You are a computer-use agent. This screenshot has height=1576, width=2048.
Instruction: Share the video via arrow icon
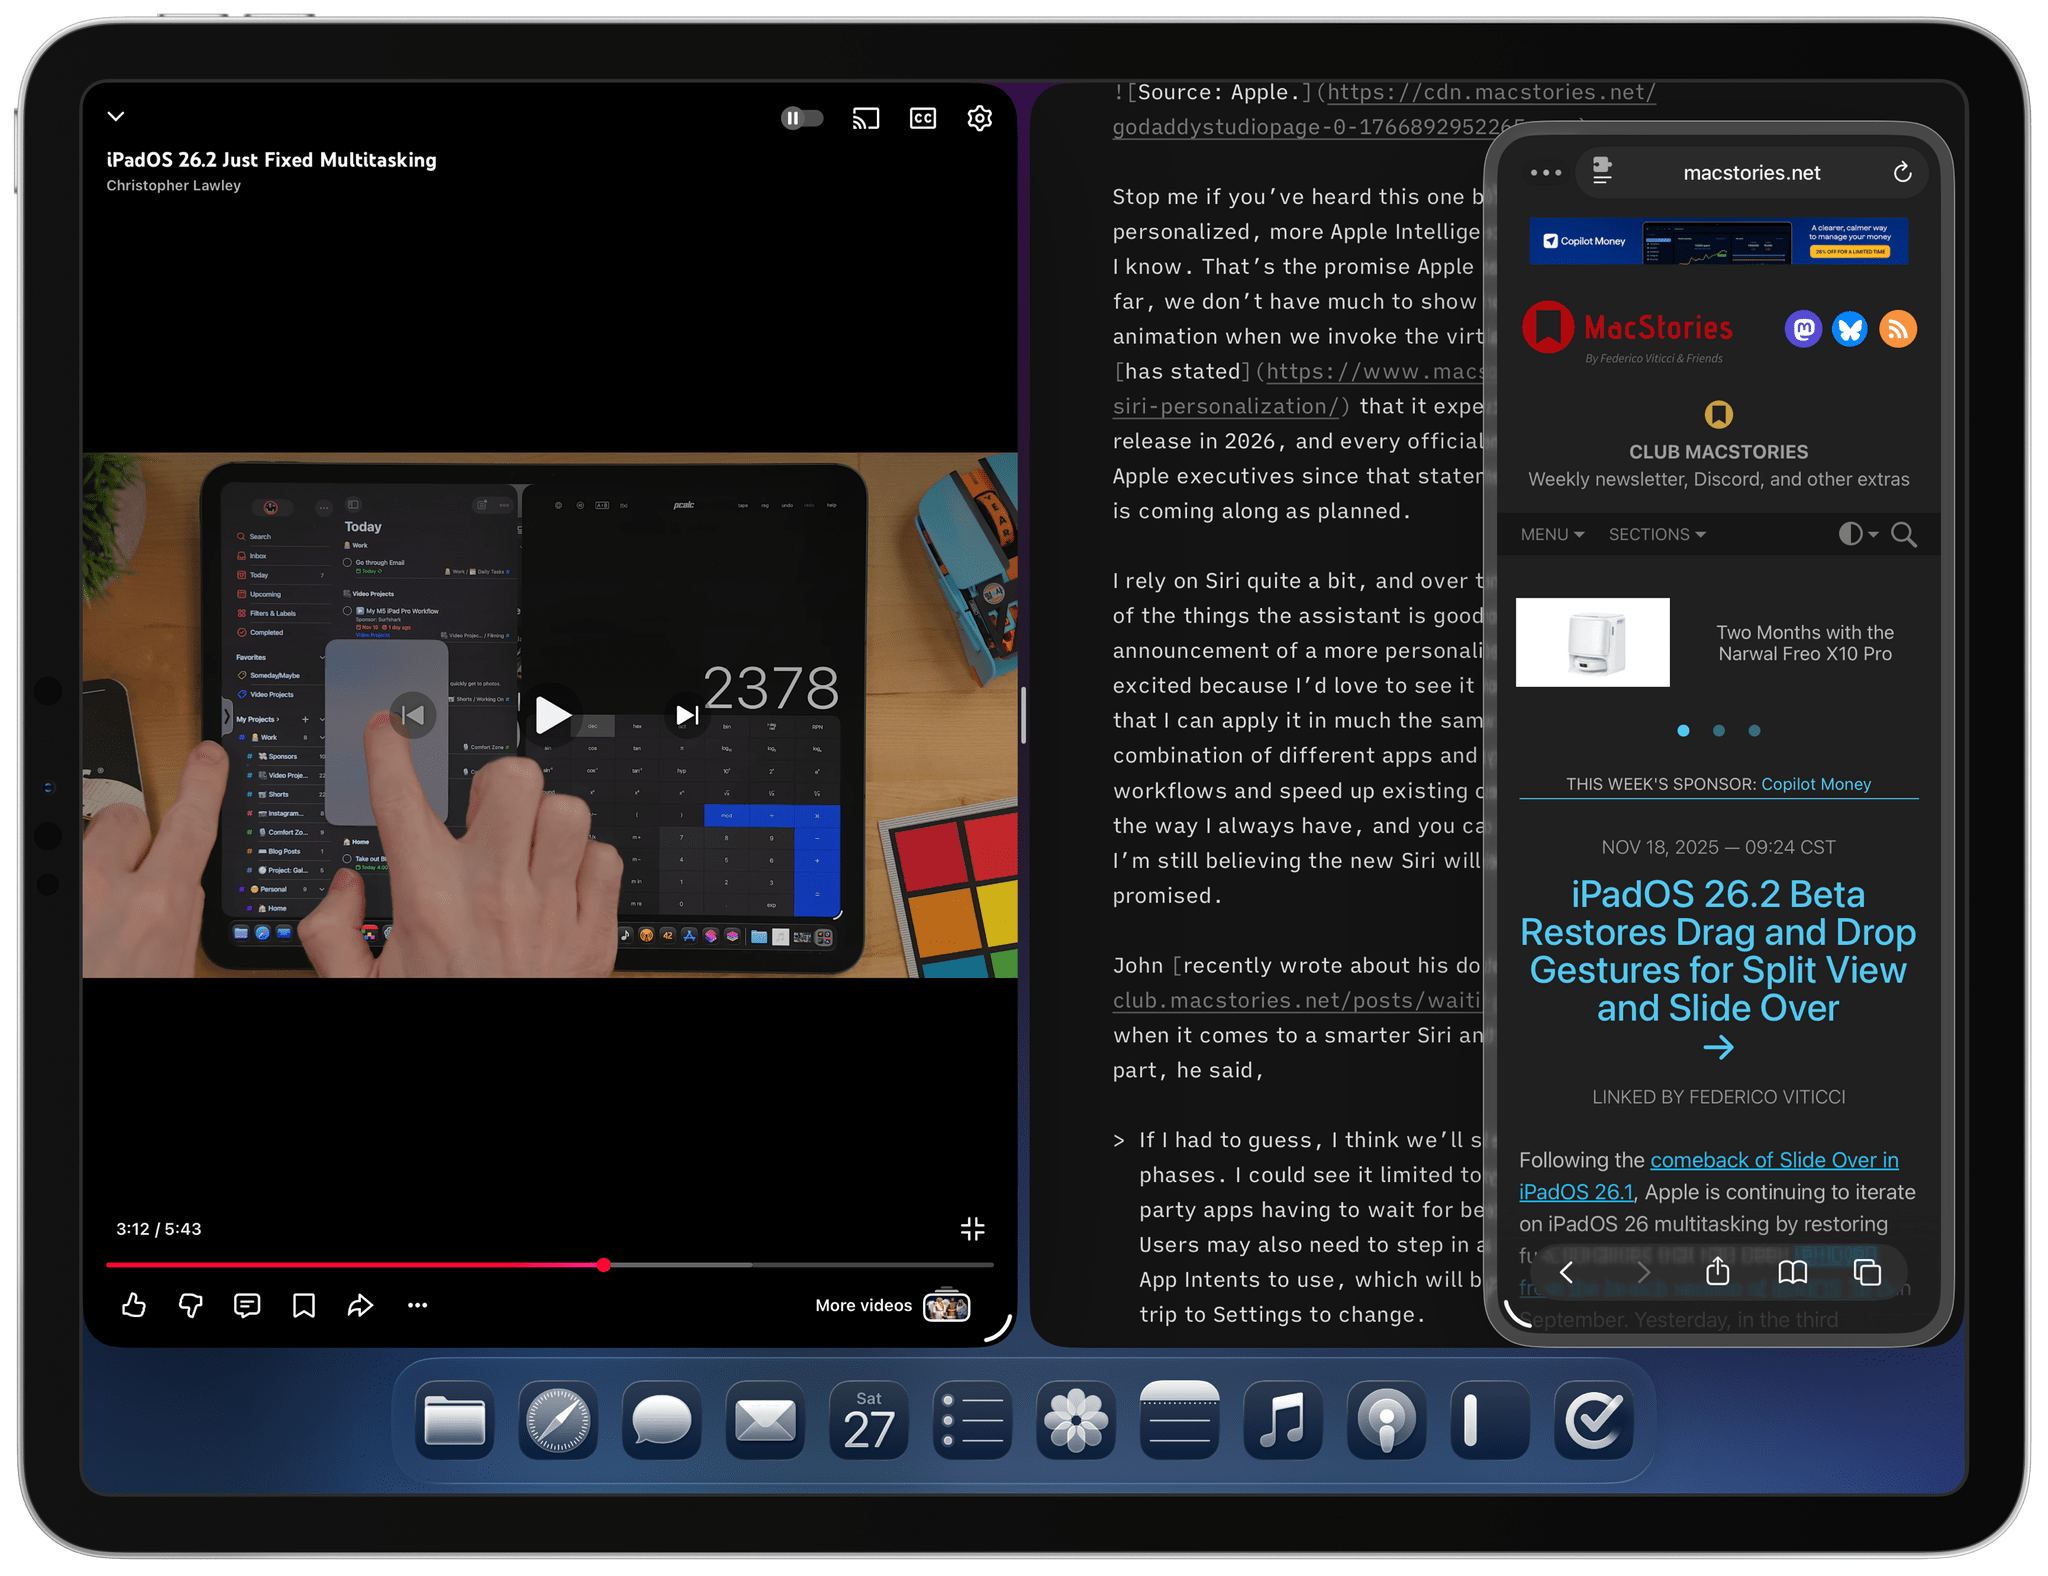point(360,1305)
